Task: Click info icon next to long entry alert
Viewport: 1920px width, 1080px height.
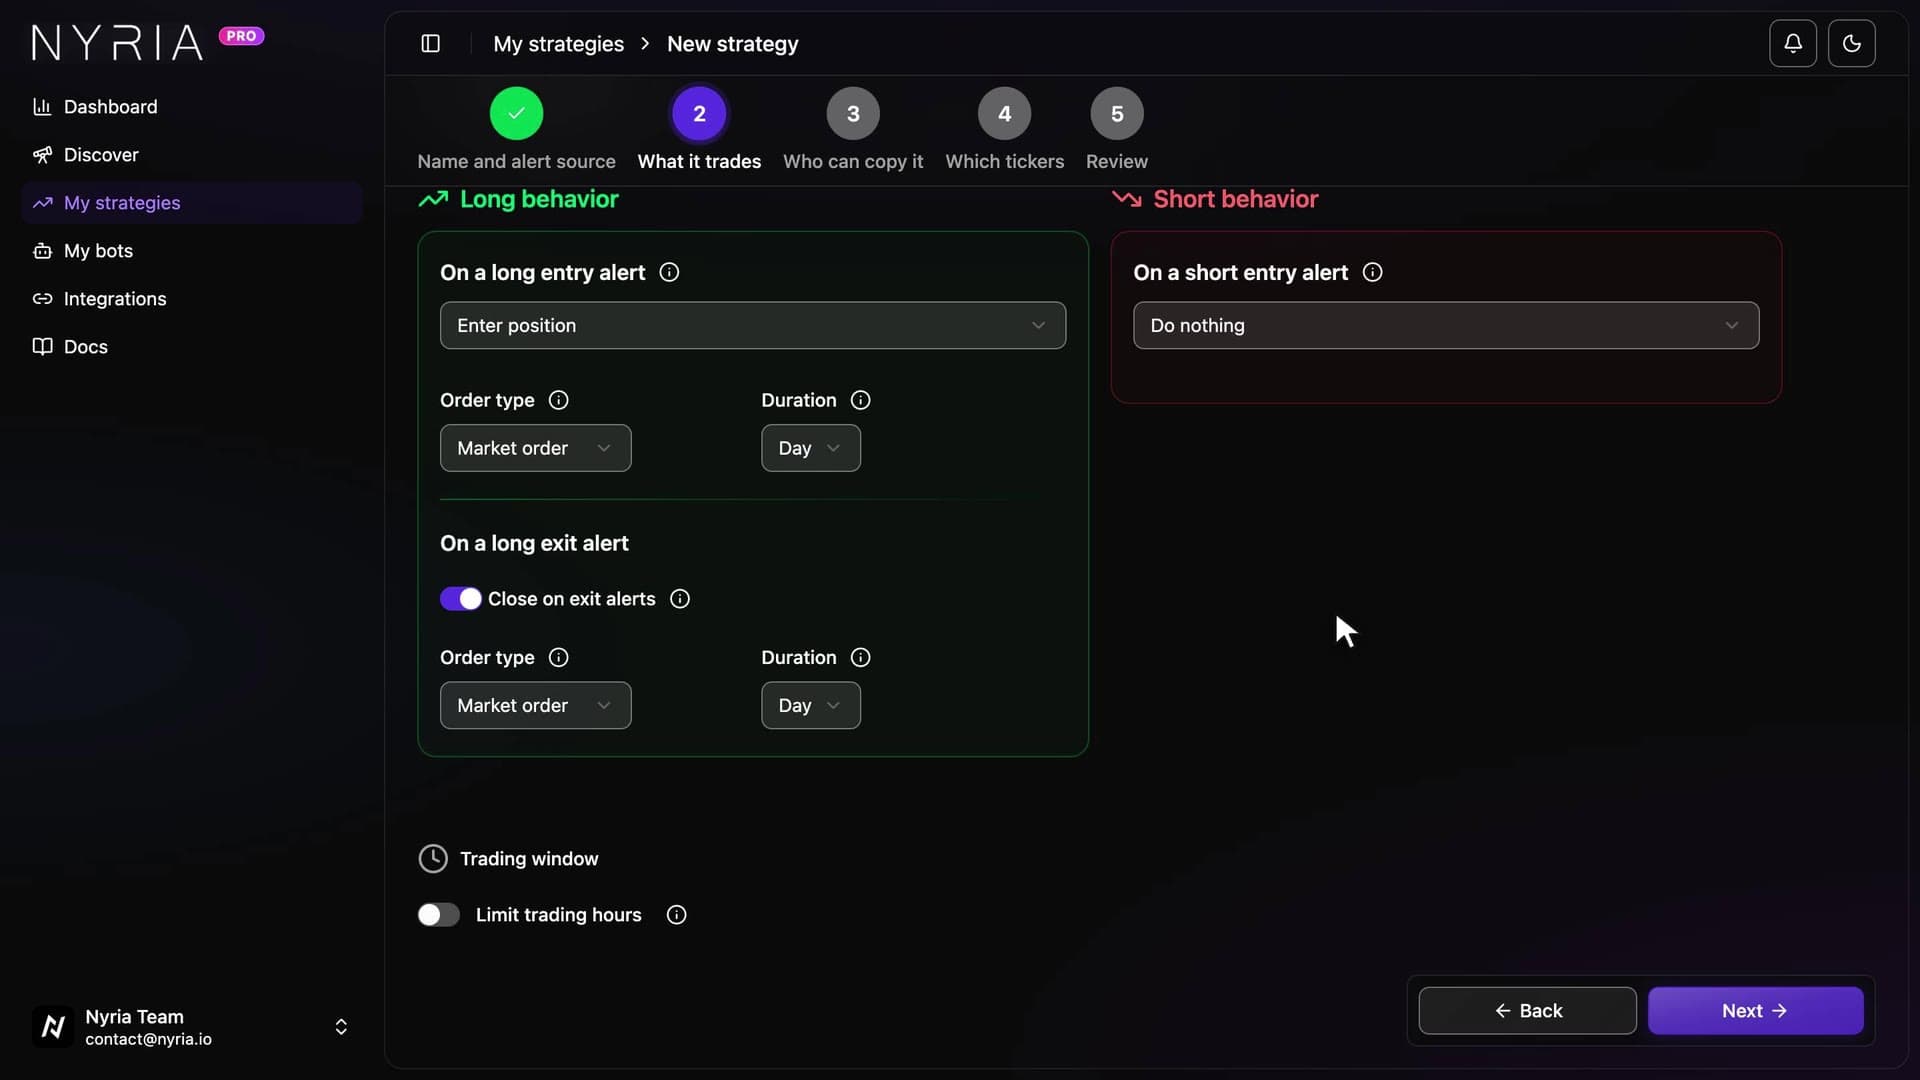Action: 670,272
